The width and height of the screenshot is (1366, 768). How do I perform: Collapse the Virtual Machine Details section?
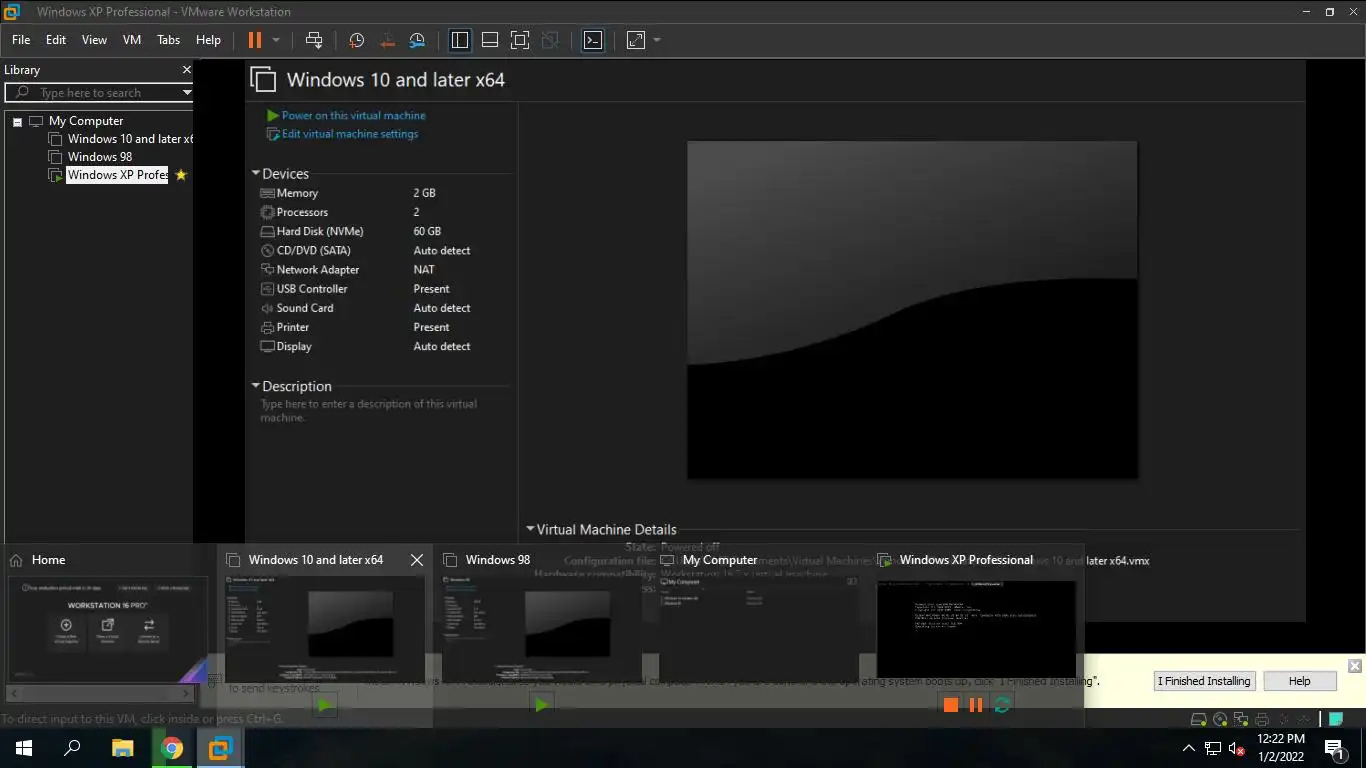(x=531, y=530)
